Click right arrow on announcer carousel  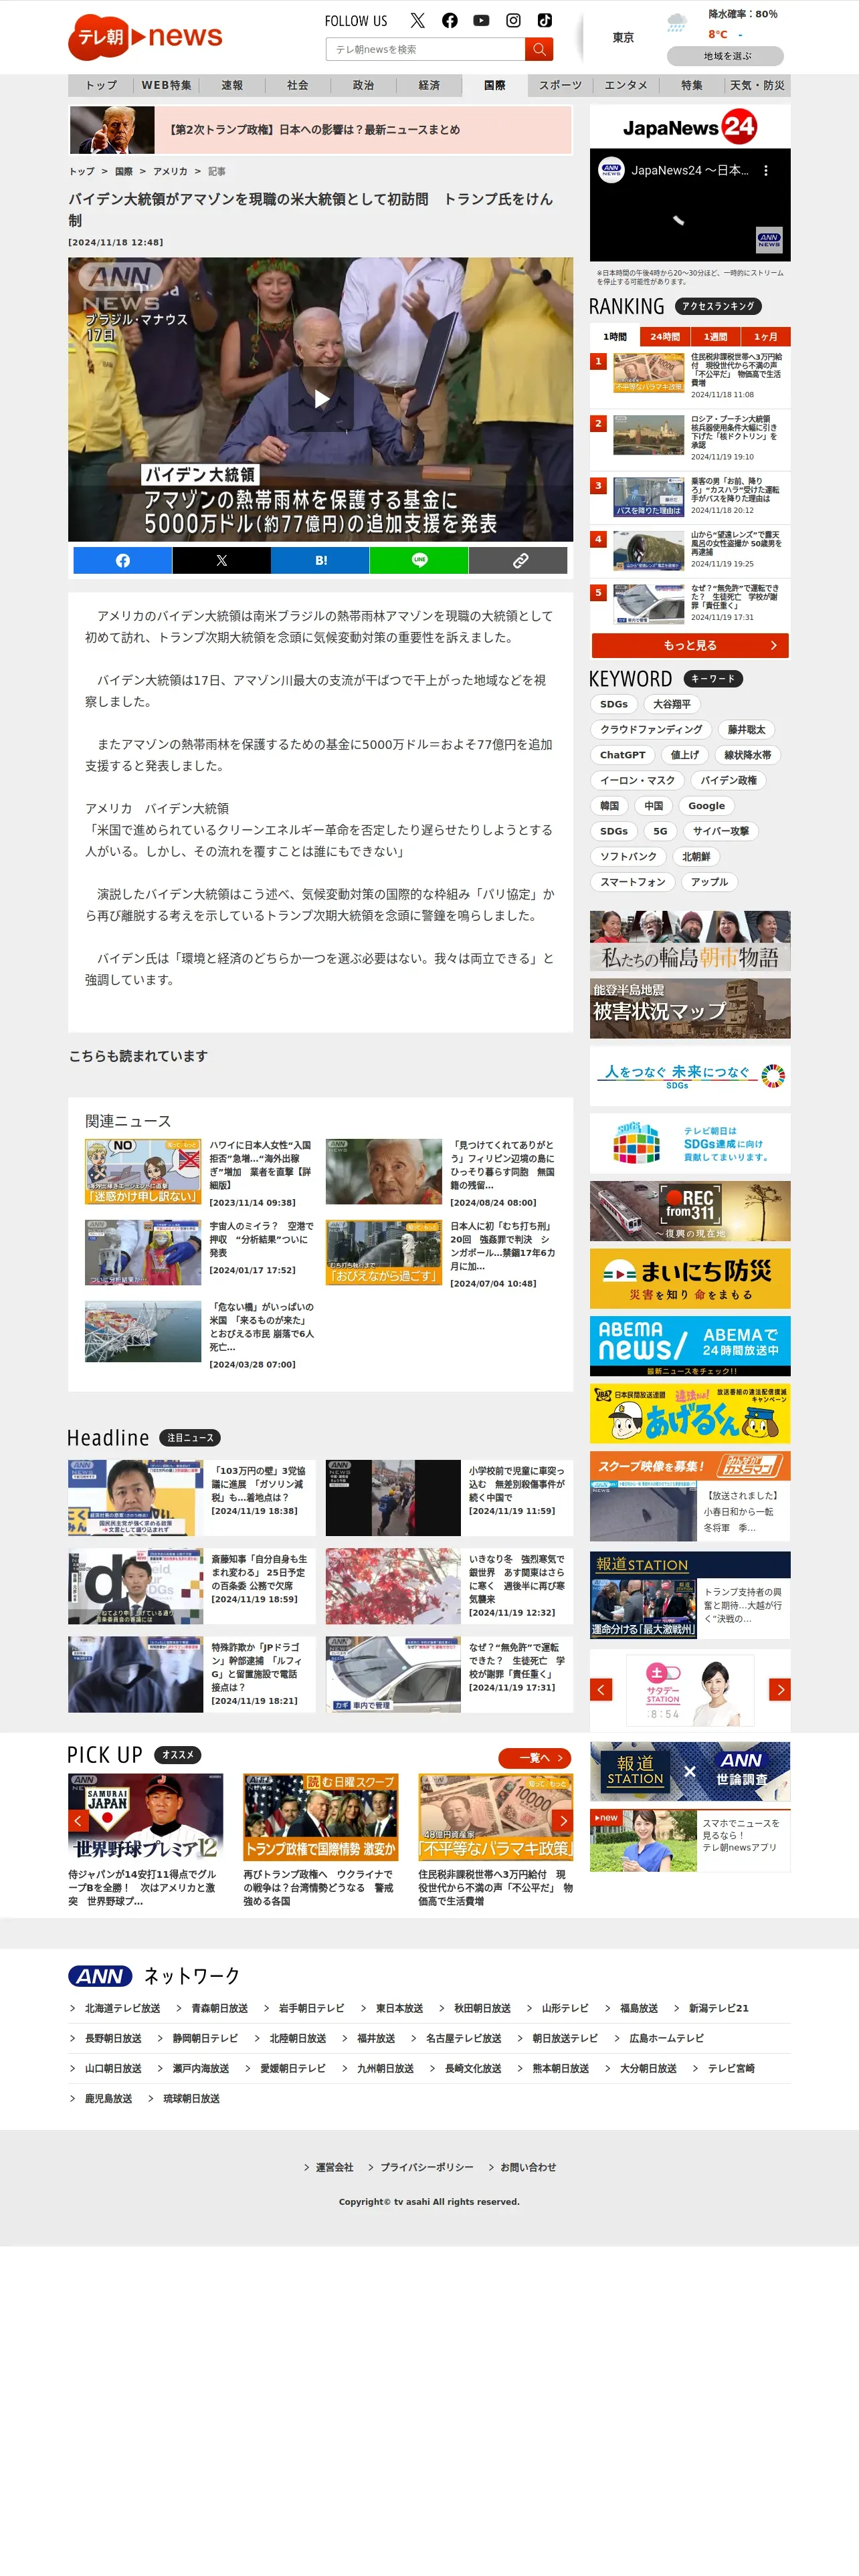coord(780,1689)
